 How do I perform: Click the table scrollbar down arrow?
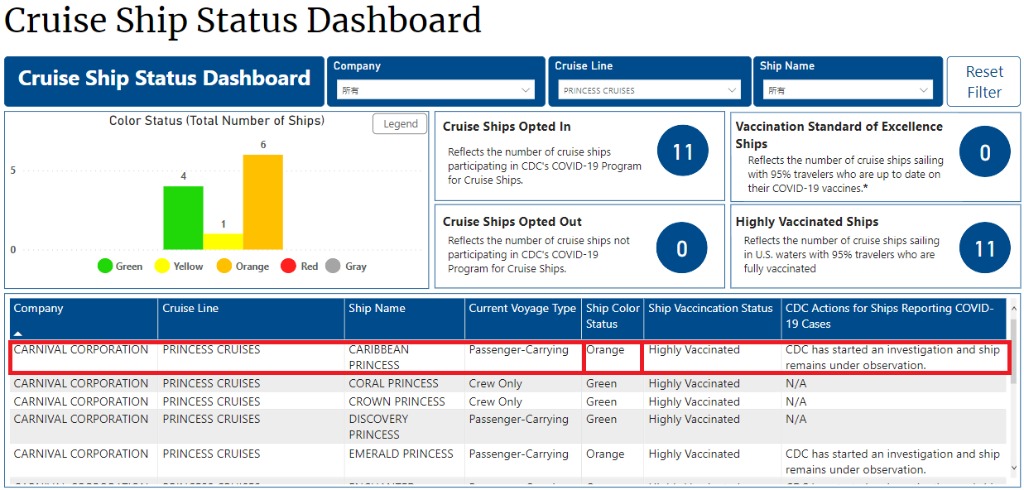tap(1014, 468)
